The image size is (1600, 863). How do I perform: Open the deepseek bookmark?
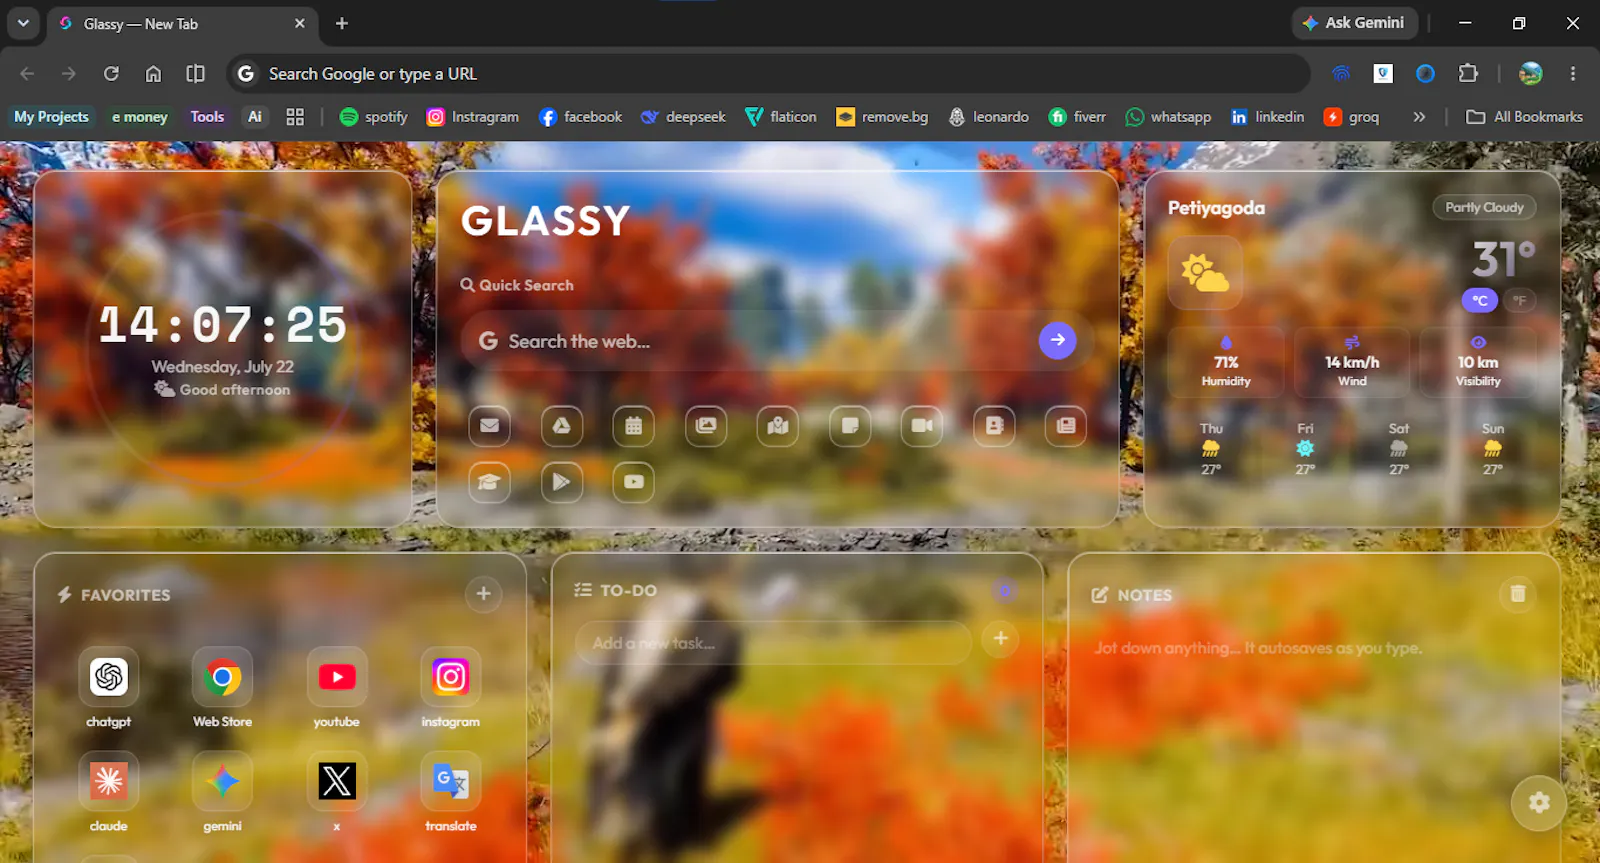coord(684,117)
